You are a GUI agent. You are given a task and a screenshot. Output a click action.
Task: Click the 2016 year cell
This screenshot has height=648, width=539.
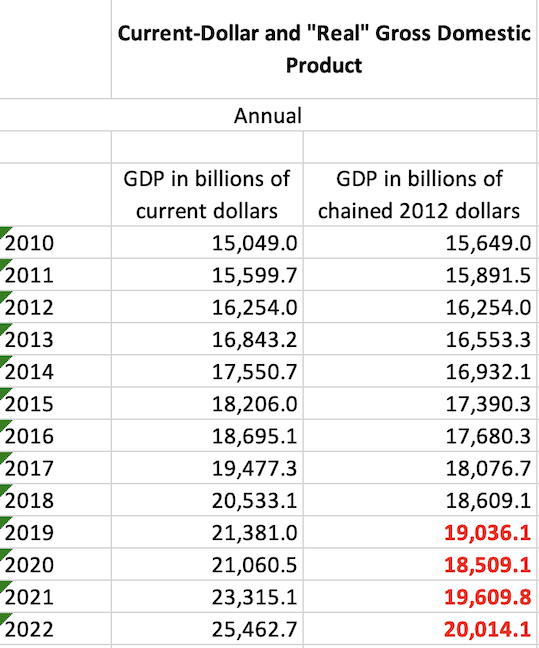(x=55, y=436)
